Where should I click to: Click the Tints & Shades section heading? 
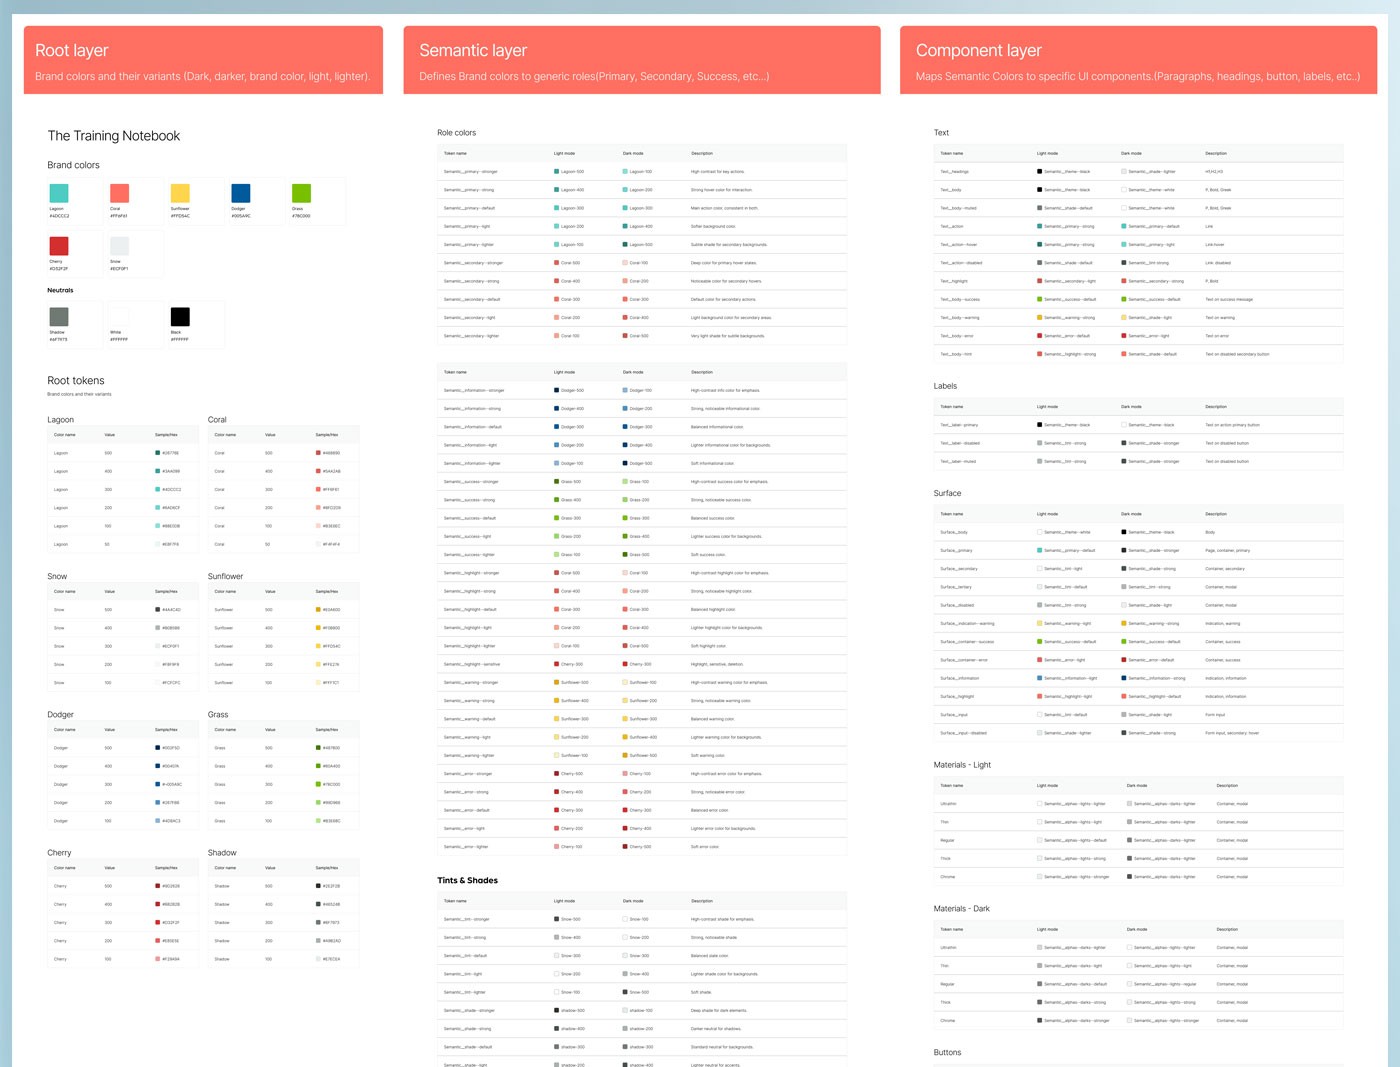[x=467, y=880]
